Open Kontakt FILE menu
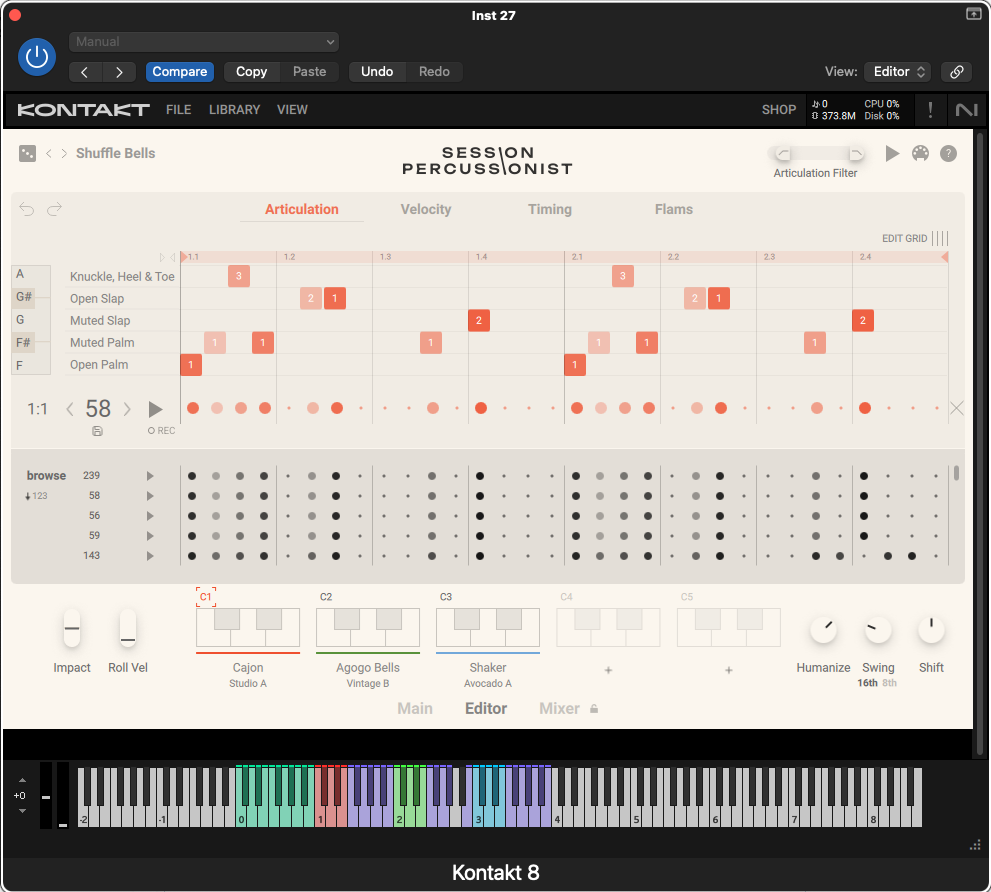991x892 pixels. (178, 110)
